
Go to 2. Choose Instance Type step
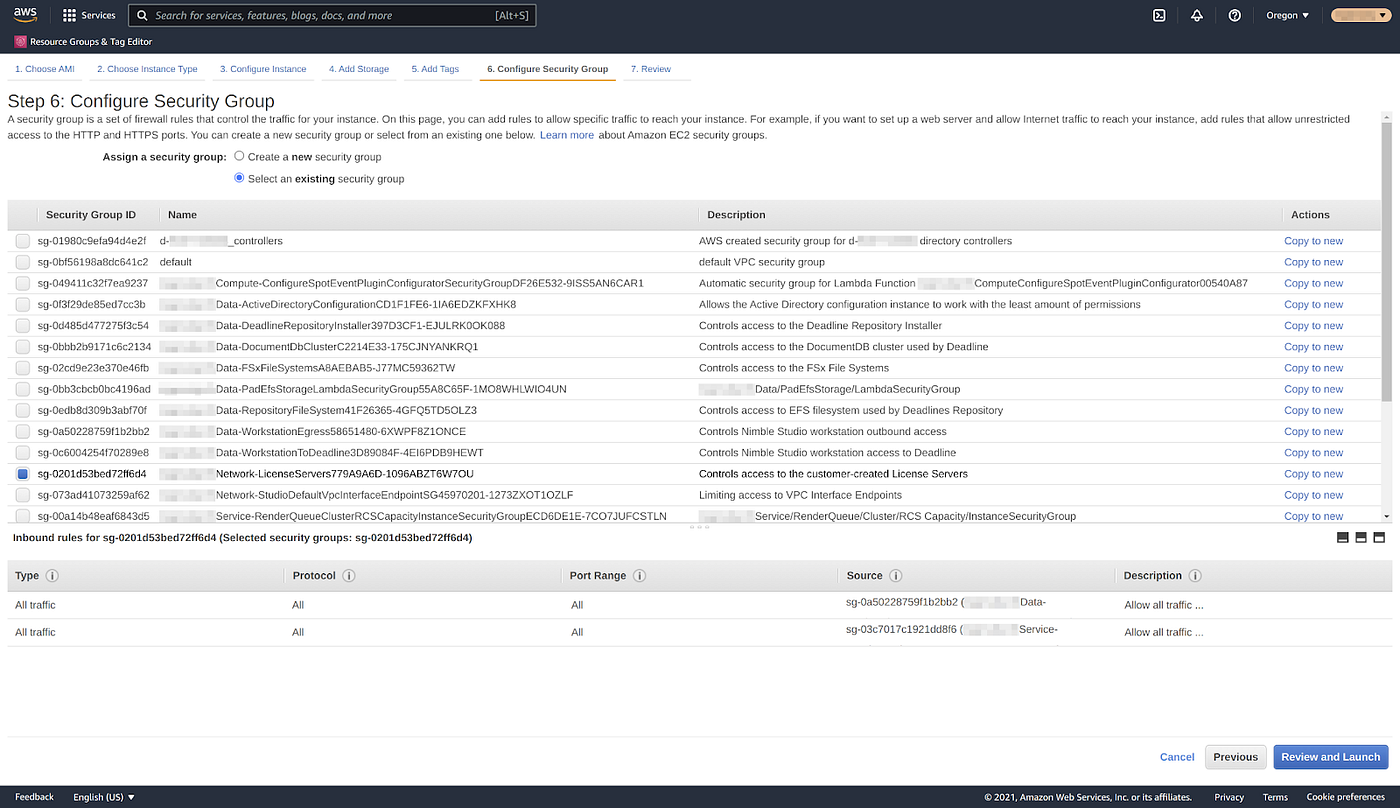[147, 69]
